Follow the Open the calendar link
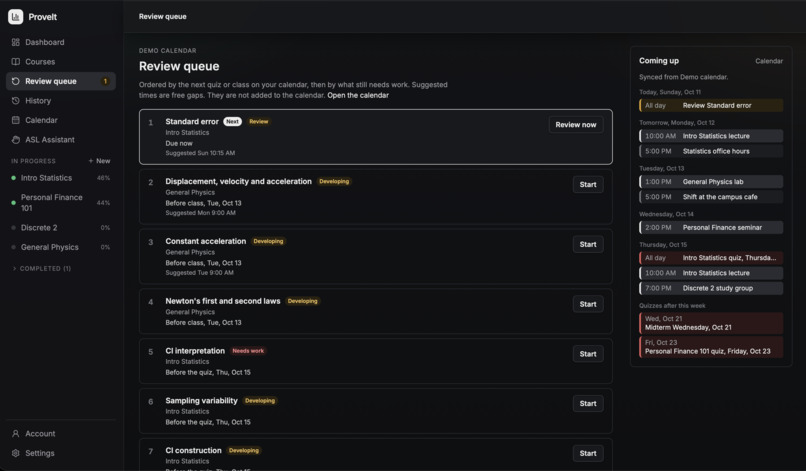 click(x=358, y=95)
